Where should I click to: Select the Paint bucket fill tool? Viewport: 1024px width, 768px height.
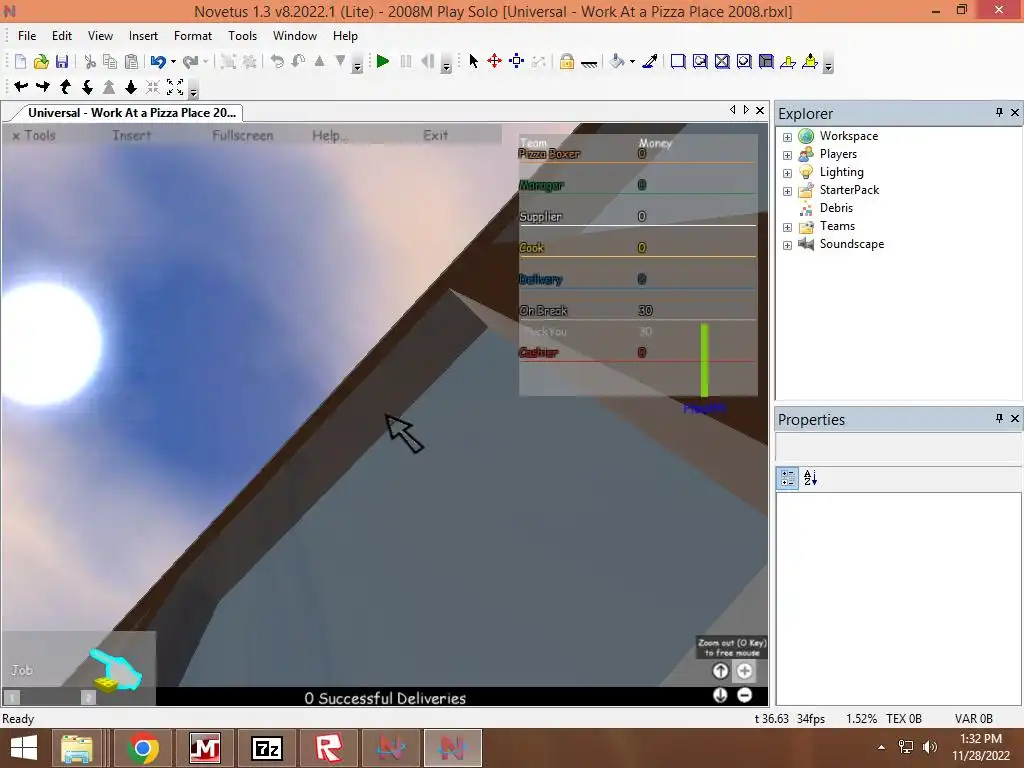tap(616, 61)
